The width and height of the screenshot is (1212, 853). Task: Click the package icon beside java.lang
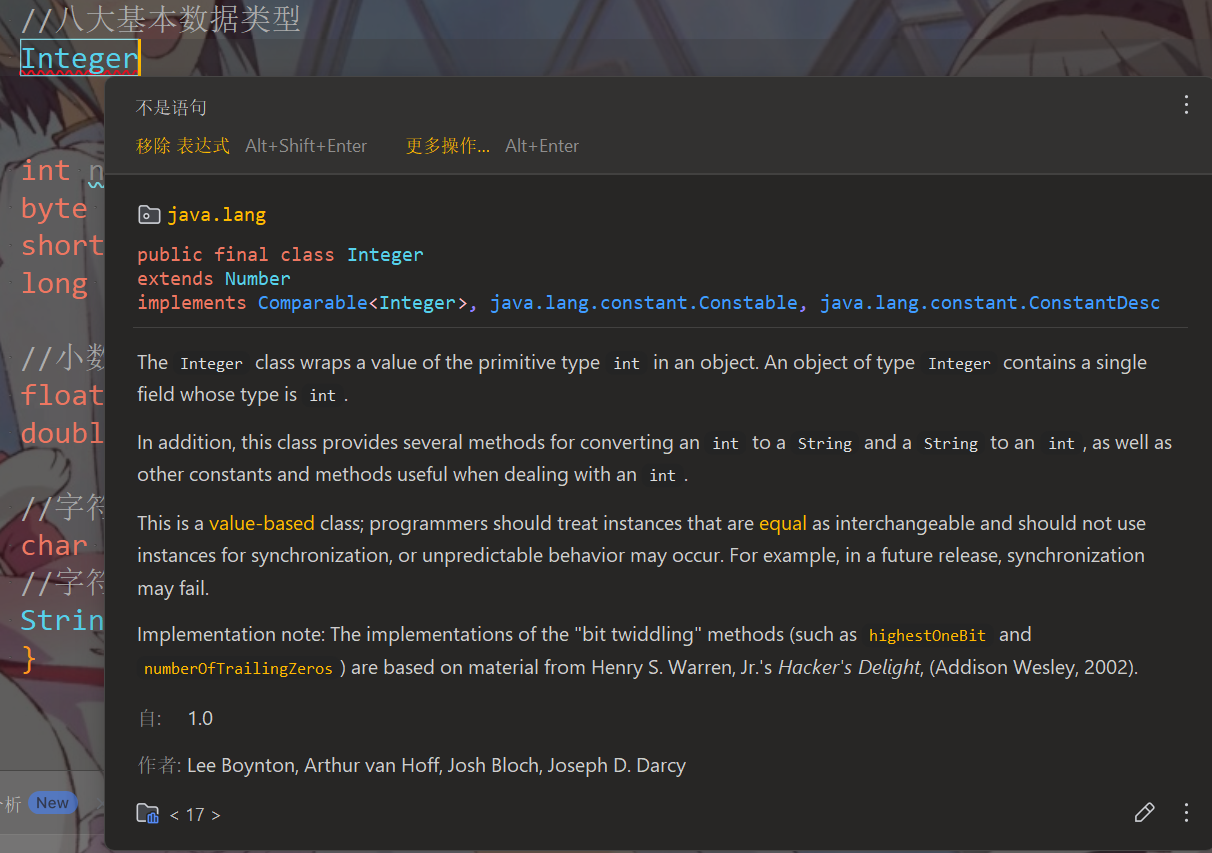(x=148, y=214)
